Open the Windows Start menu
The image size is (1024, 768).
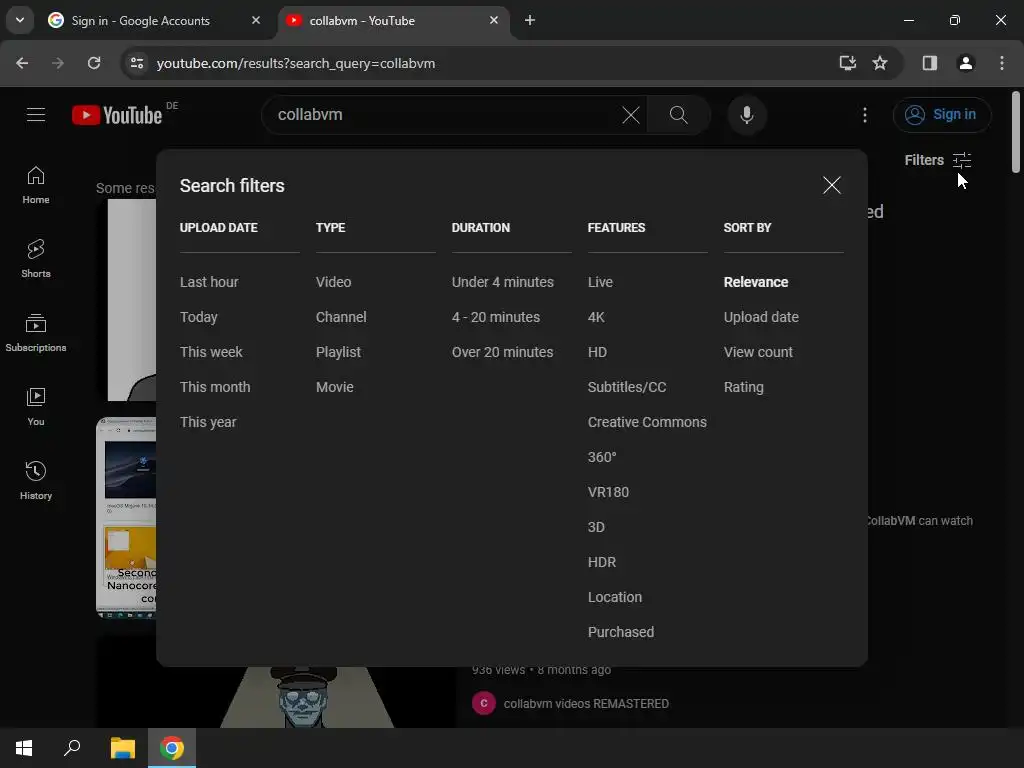24,748
